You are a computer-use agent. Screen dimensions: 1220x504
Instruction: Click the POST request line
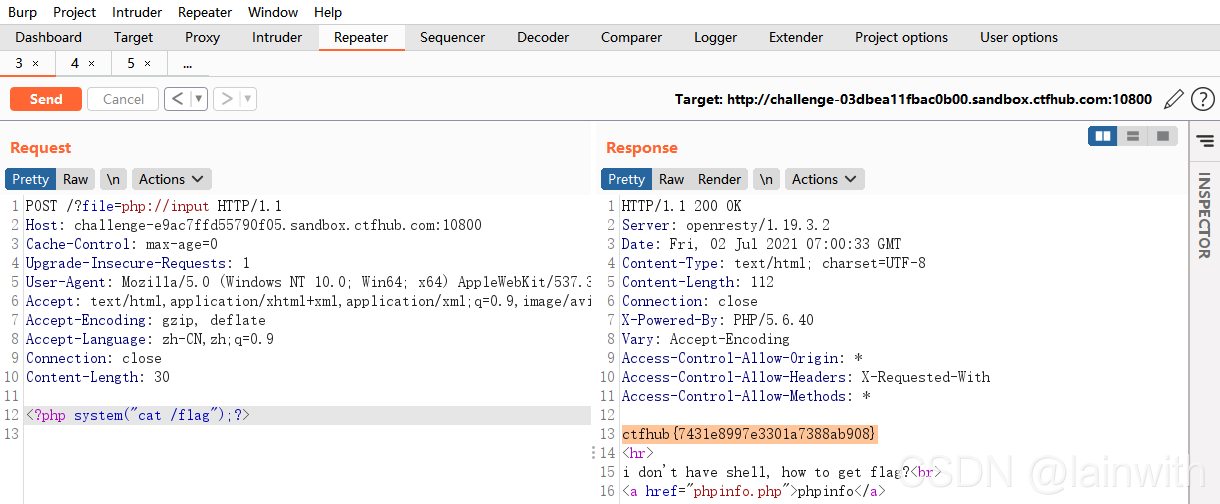pyautogui.click(x=154, y=206)
